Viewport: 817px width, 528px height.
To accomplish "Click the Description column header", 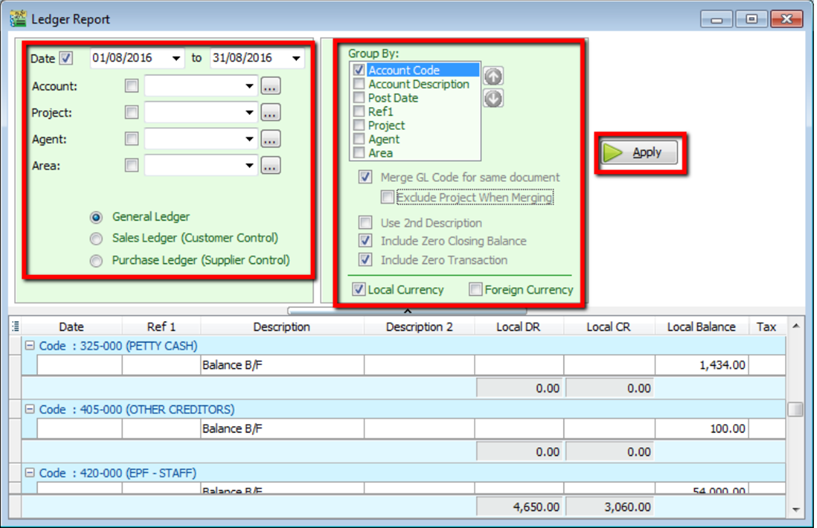I will 281,327.
